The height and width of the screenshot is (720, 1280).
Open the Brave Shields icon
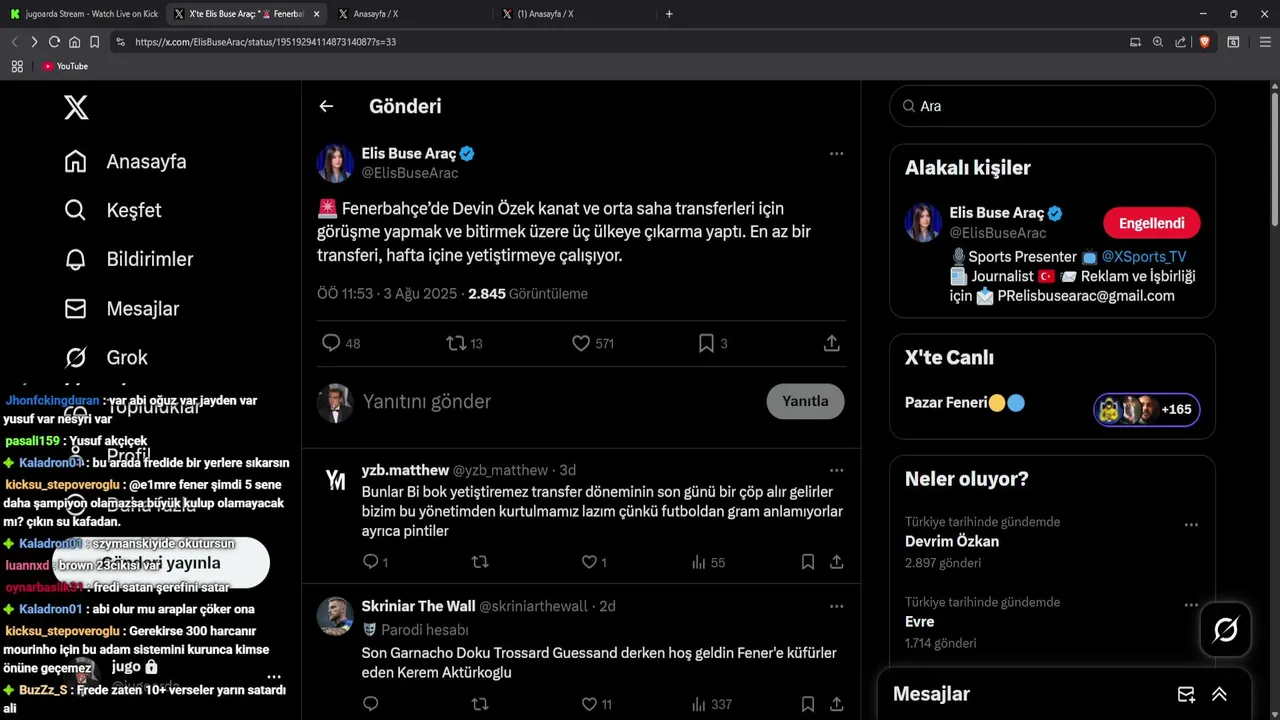point(1204,42)
